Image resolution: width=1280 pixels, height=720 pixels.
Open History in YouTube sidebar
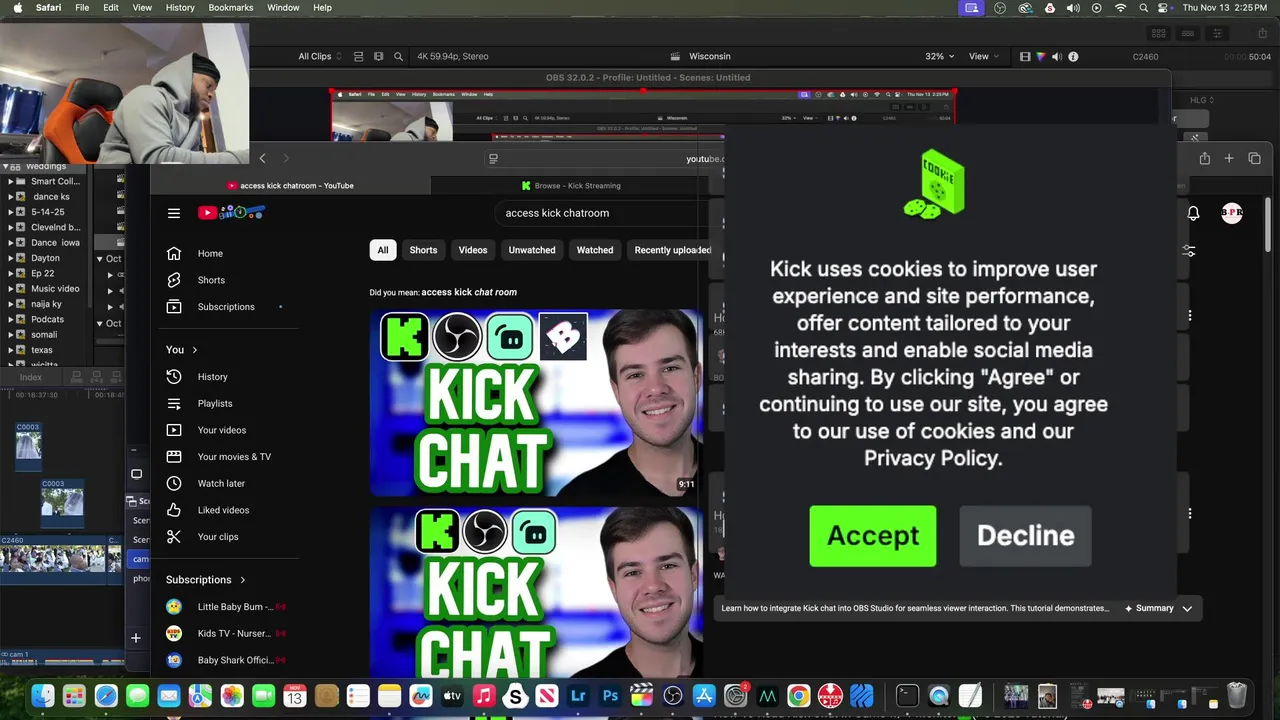tap(212, 377)
